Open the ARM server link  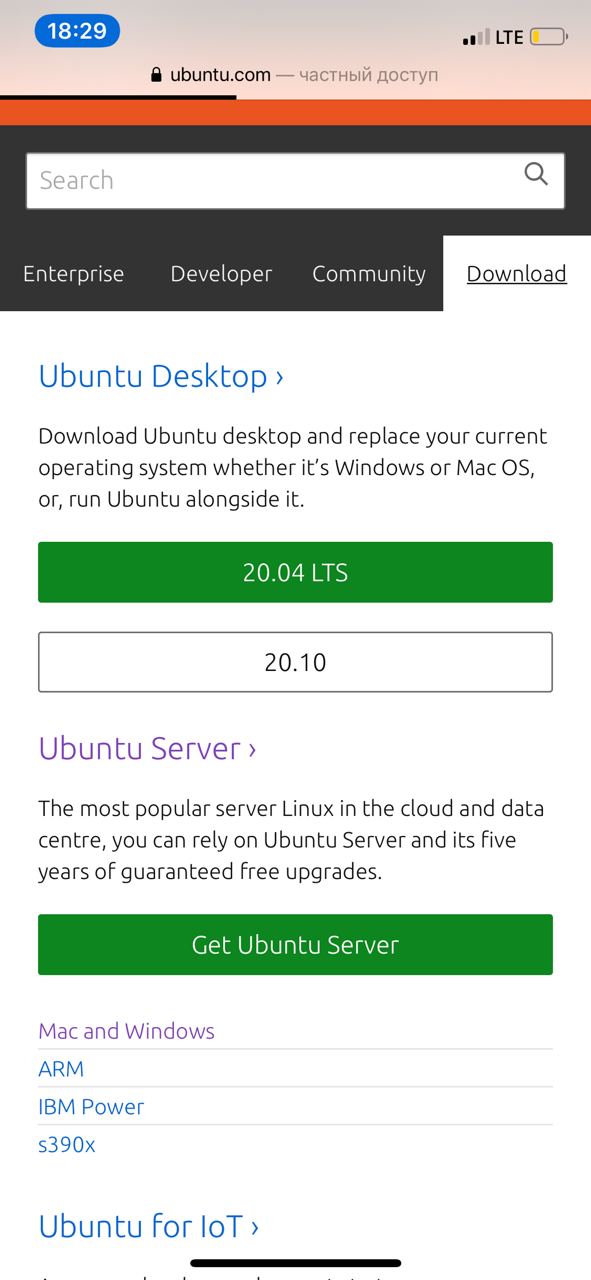point(61,1069)
